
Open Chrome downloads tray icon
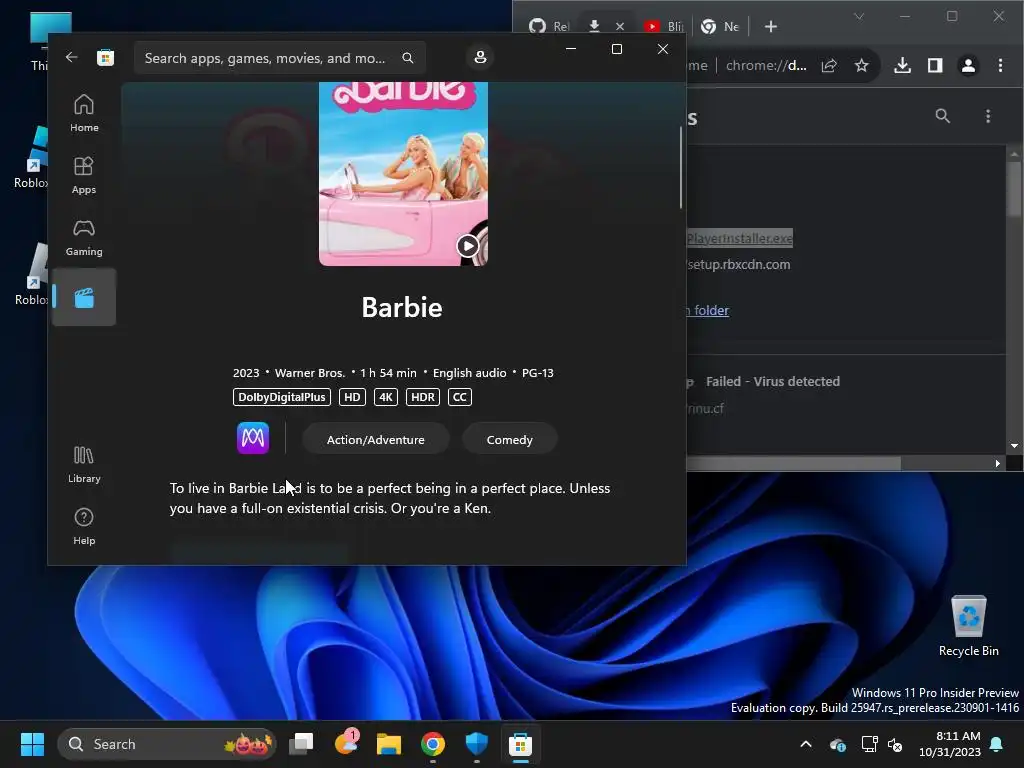(x=903, y=65)
